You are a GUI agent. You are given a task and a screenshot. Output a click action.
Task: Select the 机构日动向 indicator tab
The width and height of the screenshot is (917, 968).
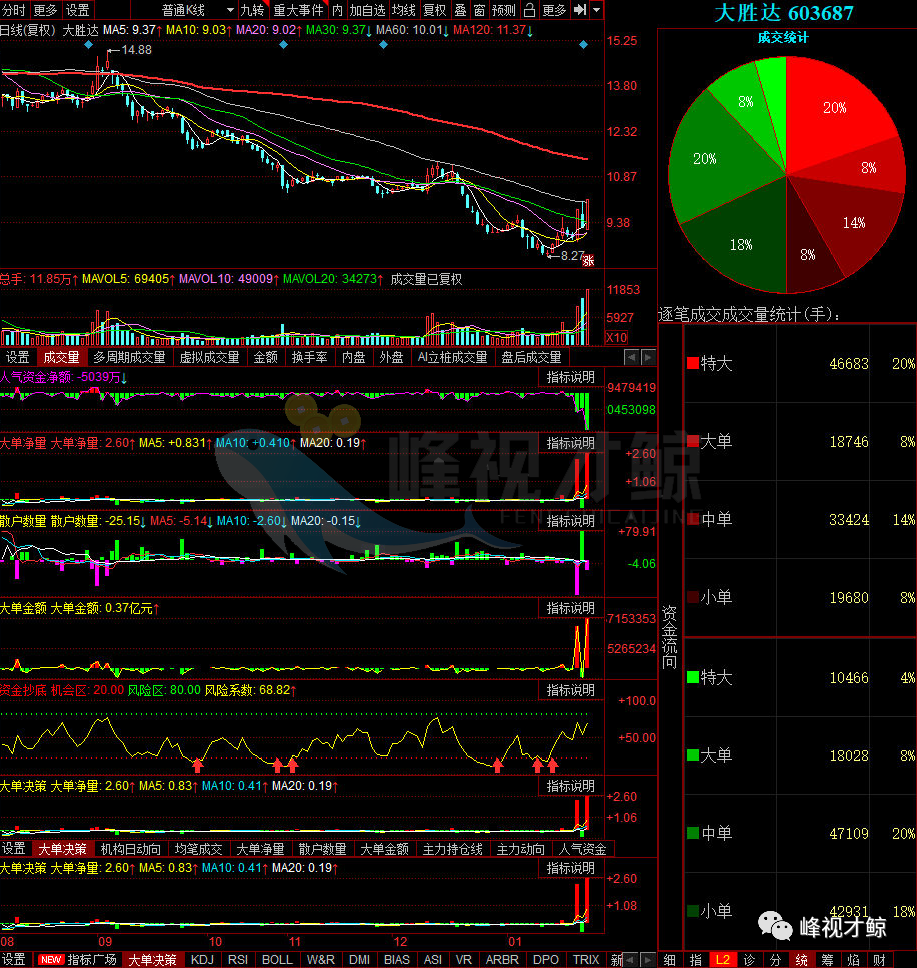point(130,849)
